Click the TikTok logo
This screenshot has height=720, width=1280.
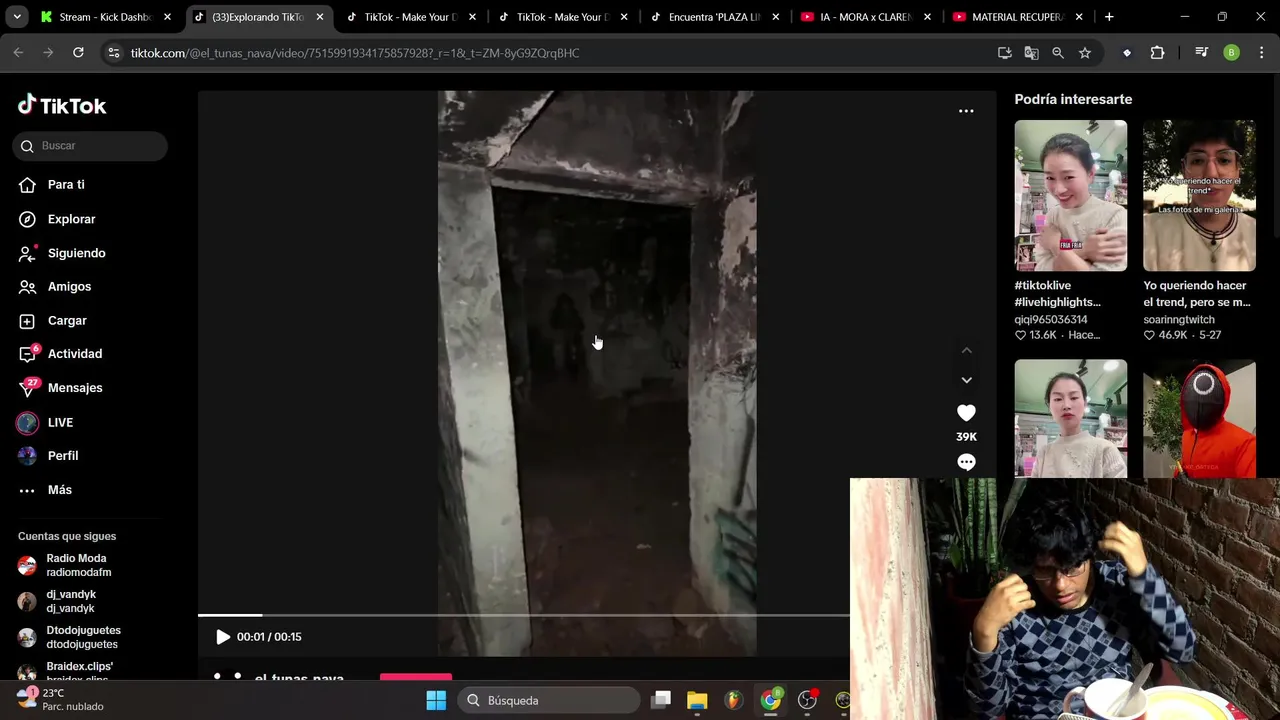point(62,105)
